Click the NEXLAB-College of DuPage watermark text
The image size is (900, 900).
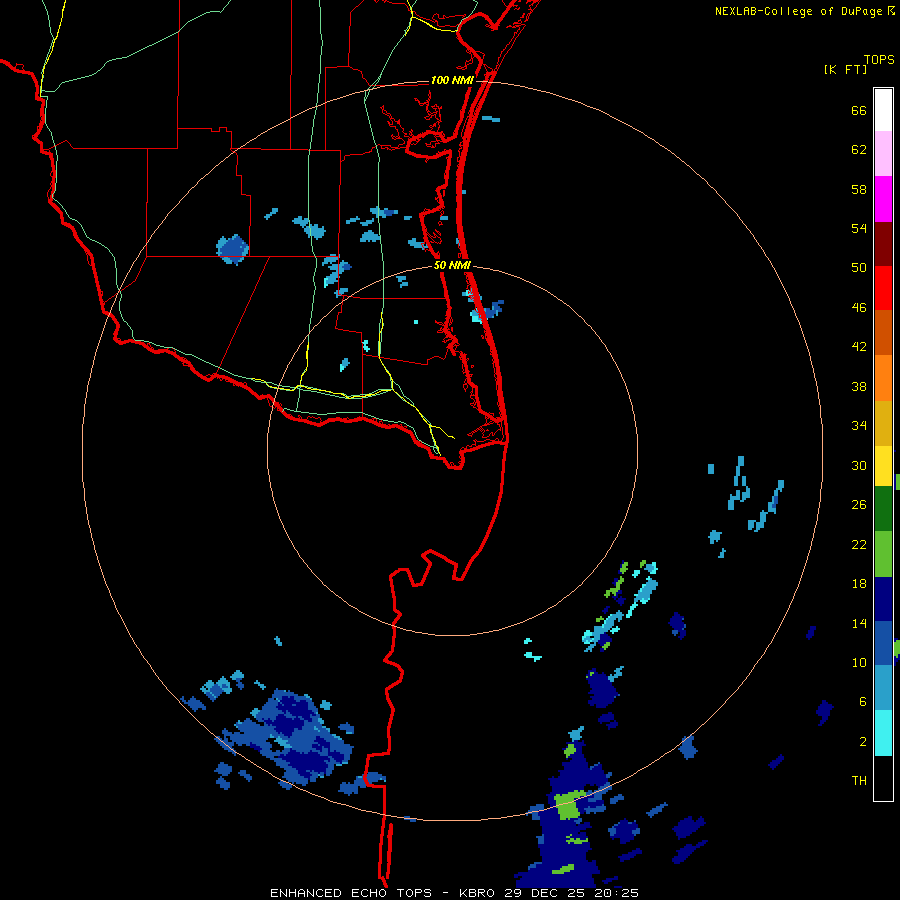pos(804,11)
